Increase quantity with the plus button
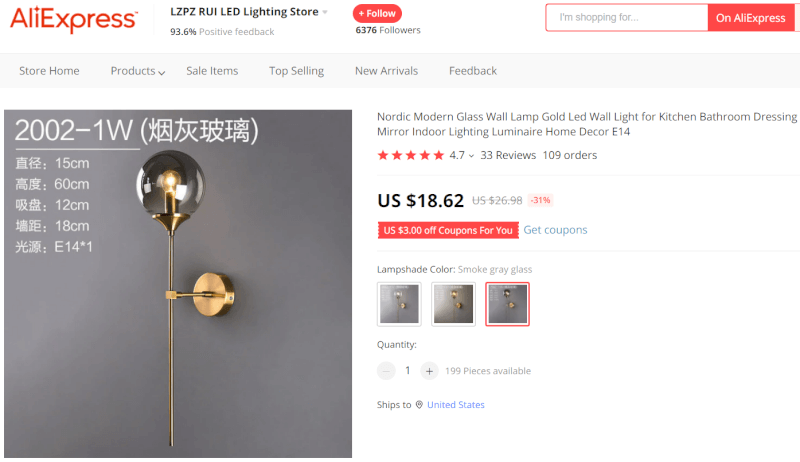 click(x=430, y=371)
